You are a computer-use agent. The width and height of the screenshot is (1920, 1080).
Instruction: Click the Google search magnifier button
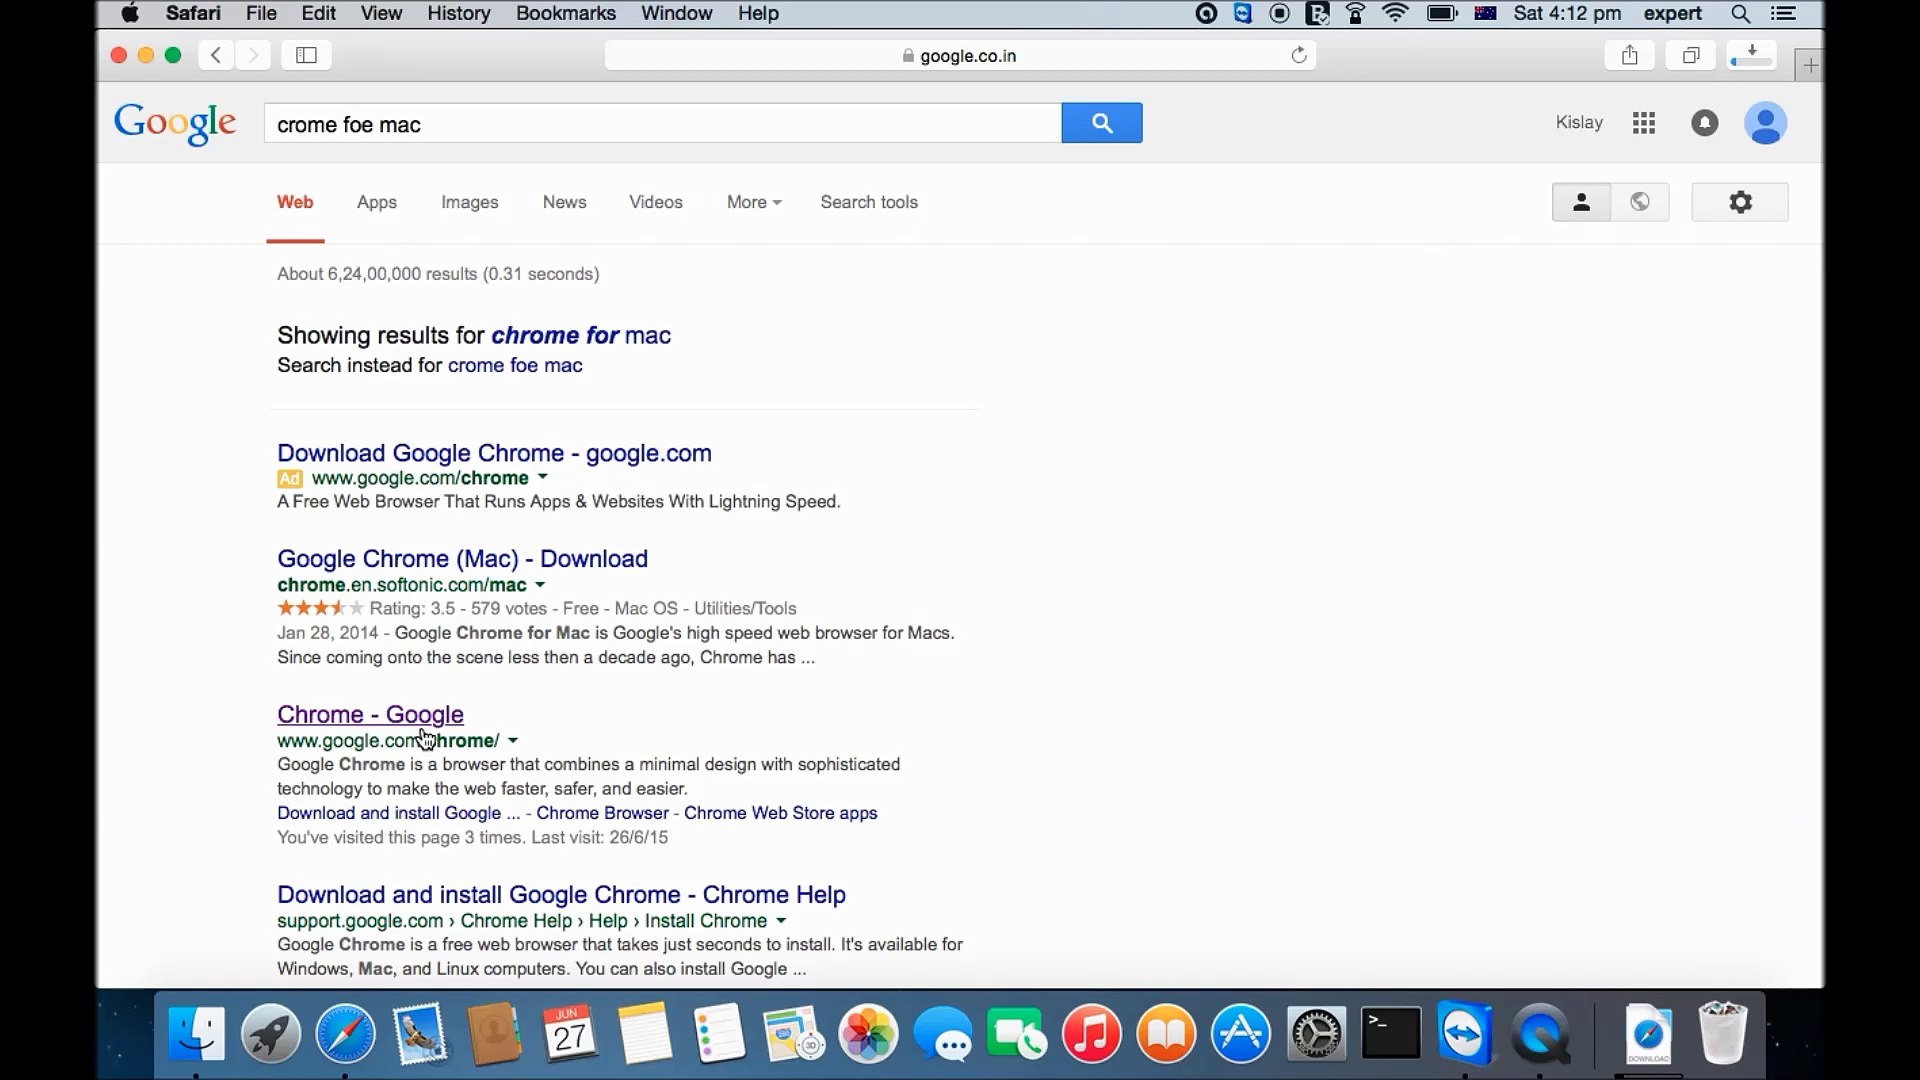click(1101, 122)
